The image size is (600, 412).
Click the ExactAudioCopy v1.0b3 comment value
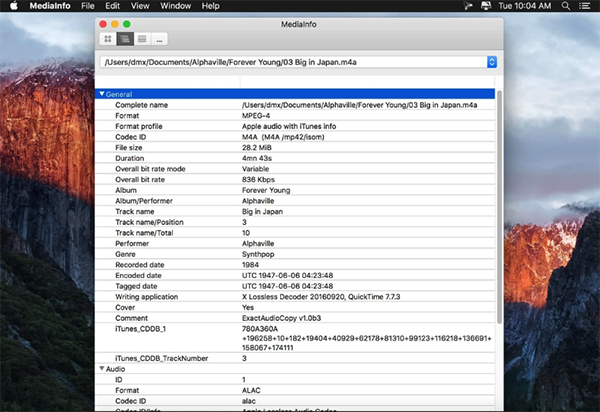click(281, 318)
